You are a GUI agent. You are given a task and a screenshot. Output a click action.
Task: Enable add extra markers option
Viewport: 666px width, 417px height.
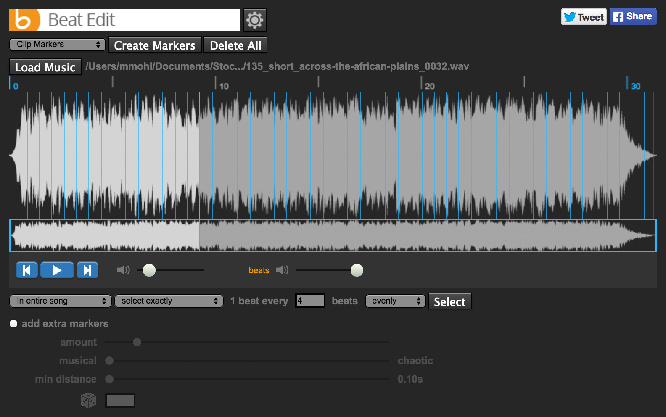click(x=14, y=323)
